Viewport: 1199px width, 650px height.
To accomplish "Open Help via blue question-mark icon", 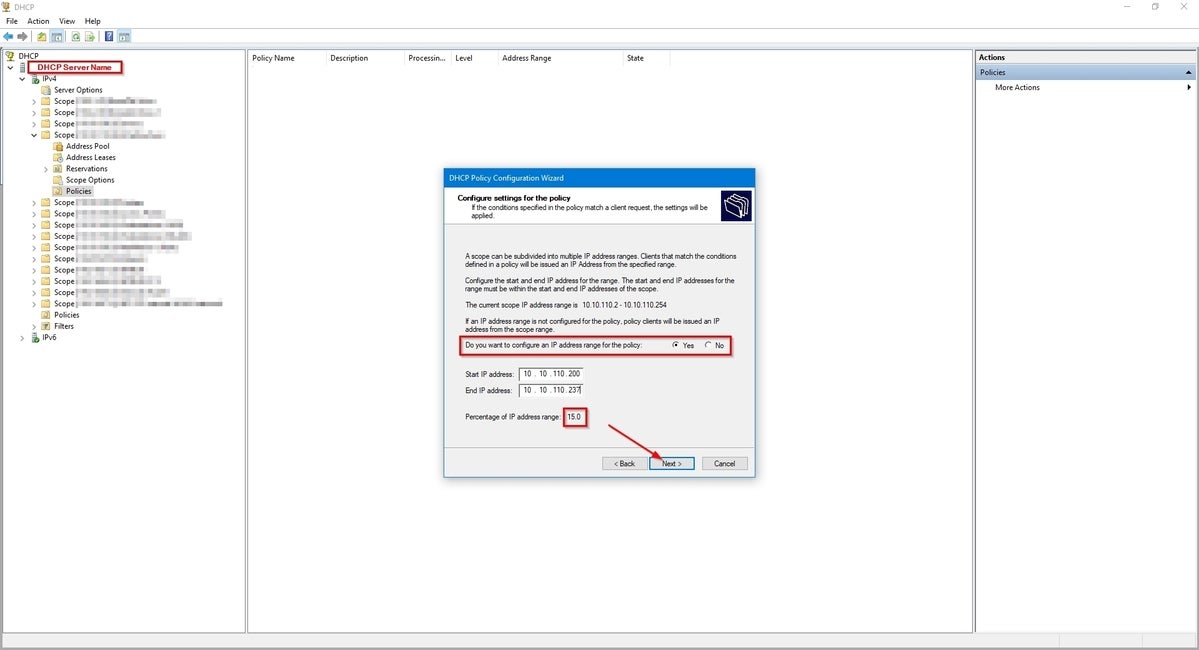I will click(x=108, y=37).
